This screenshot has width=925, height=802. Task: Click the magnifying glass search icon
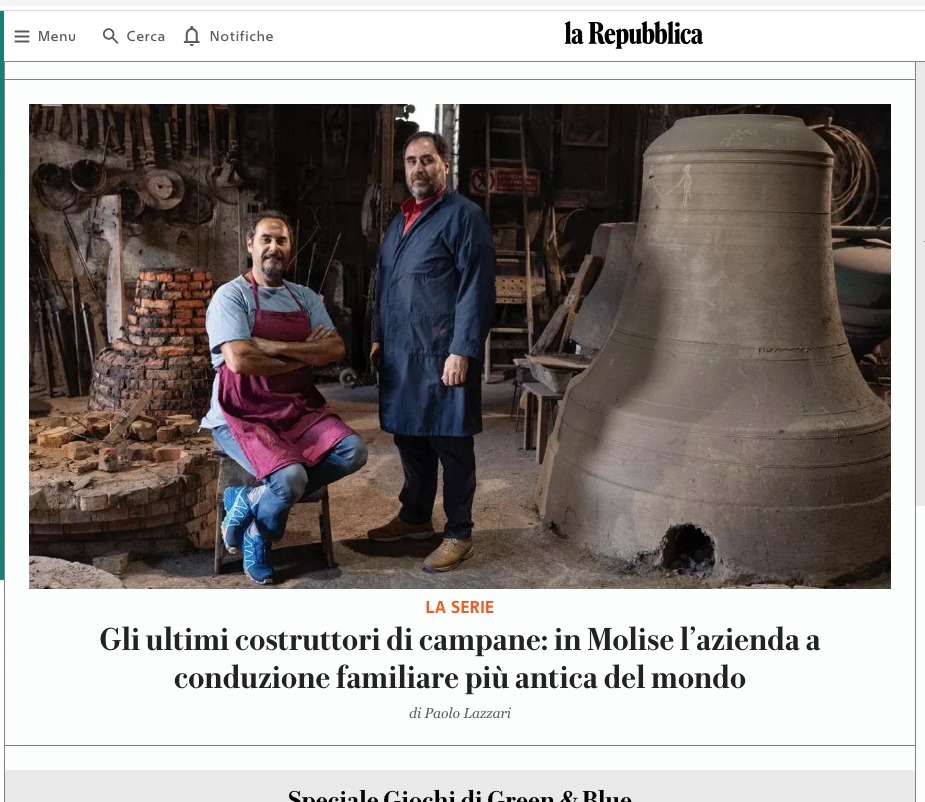pos(110,36)
